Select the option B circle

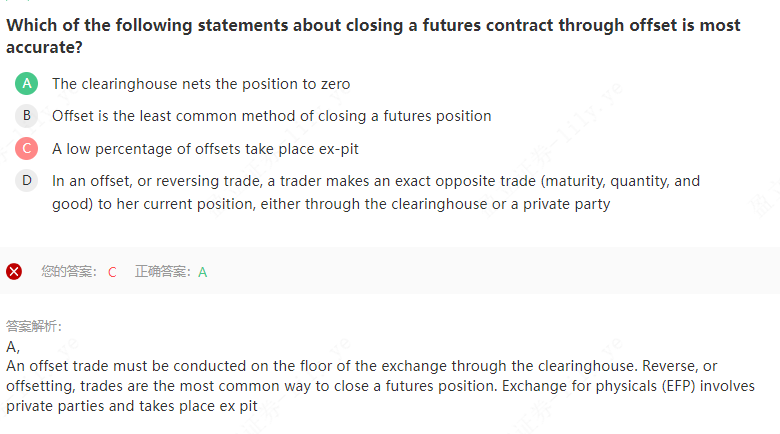coord(27,116)
